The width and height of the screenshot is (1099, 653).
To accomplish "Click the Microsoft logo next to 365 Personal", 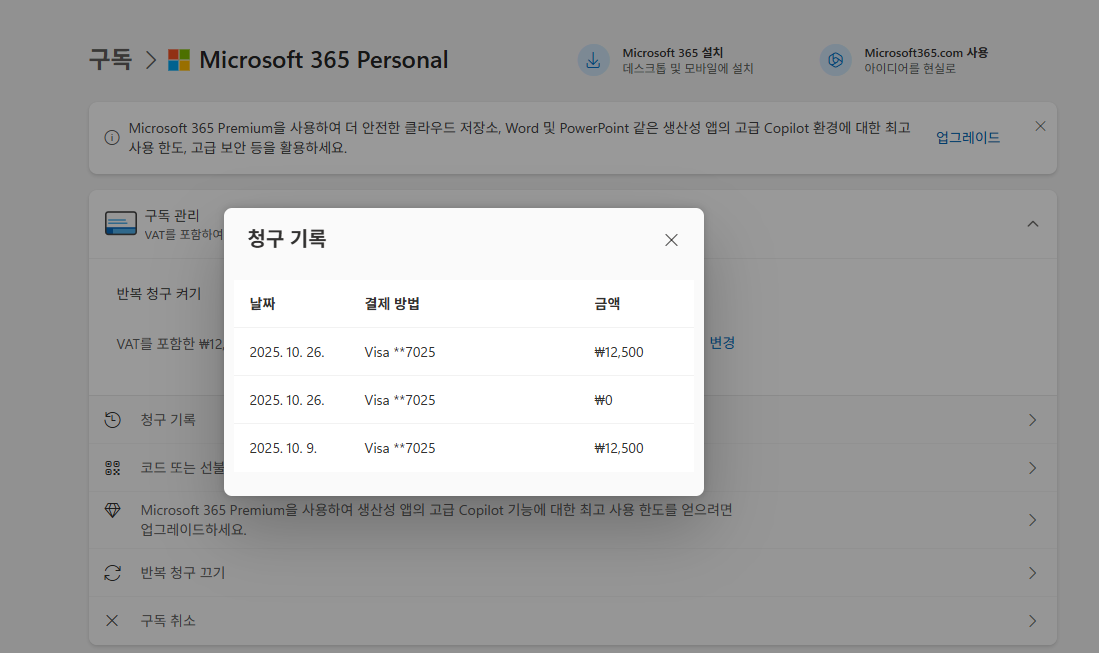I will (179, 60).
